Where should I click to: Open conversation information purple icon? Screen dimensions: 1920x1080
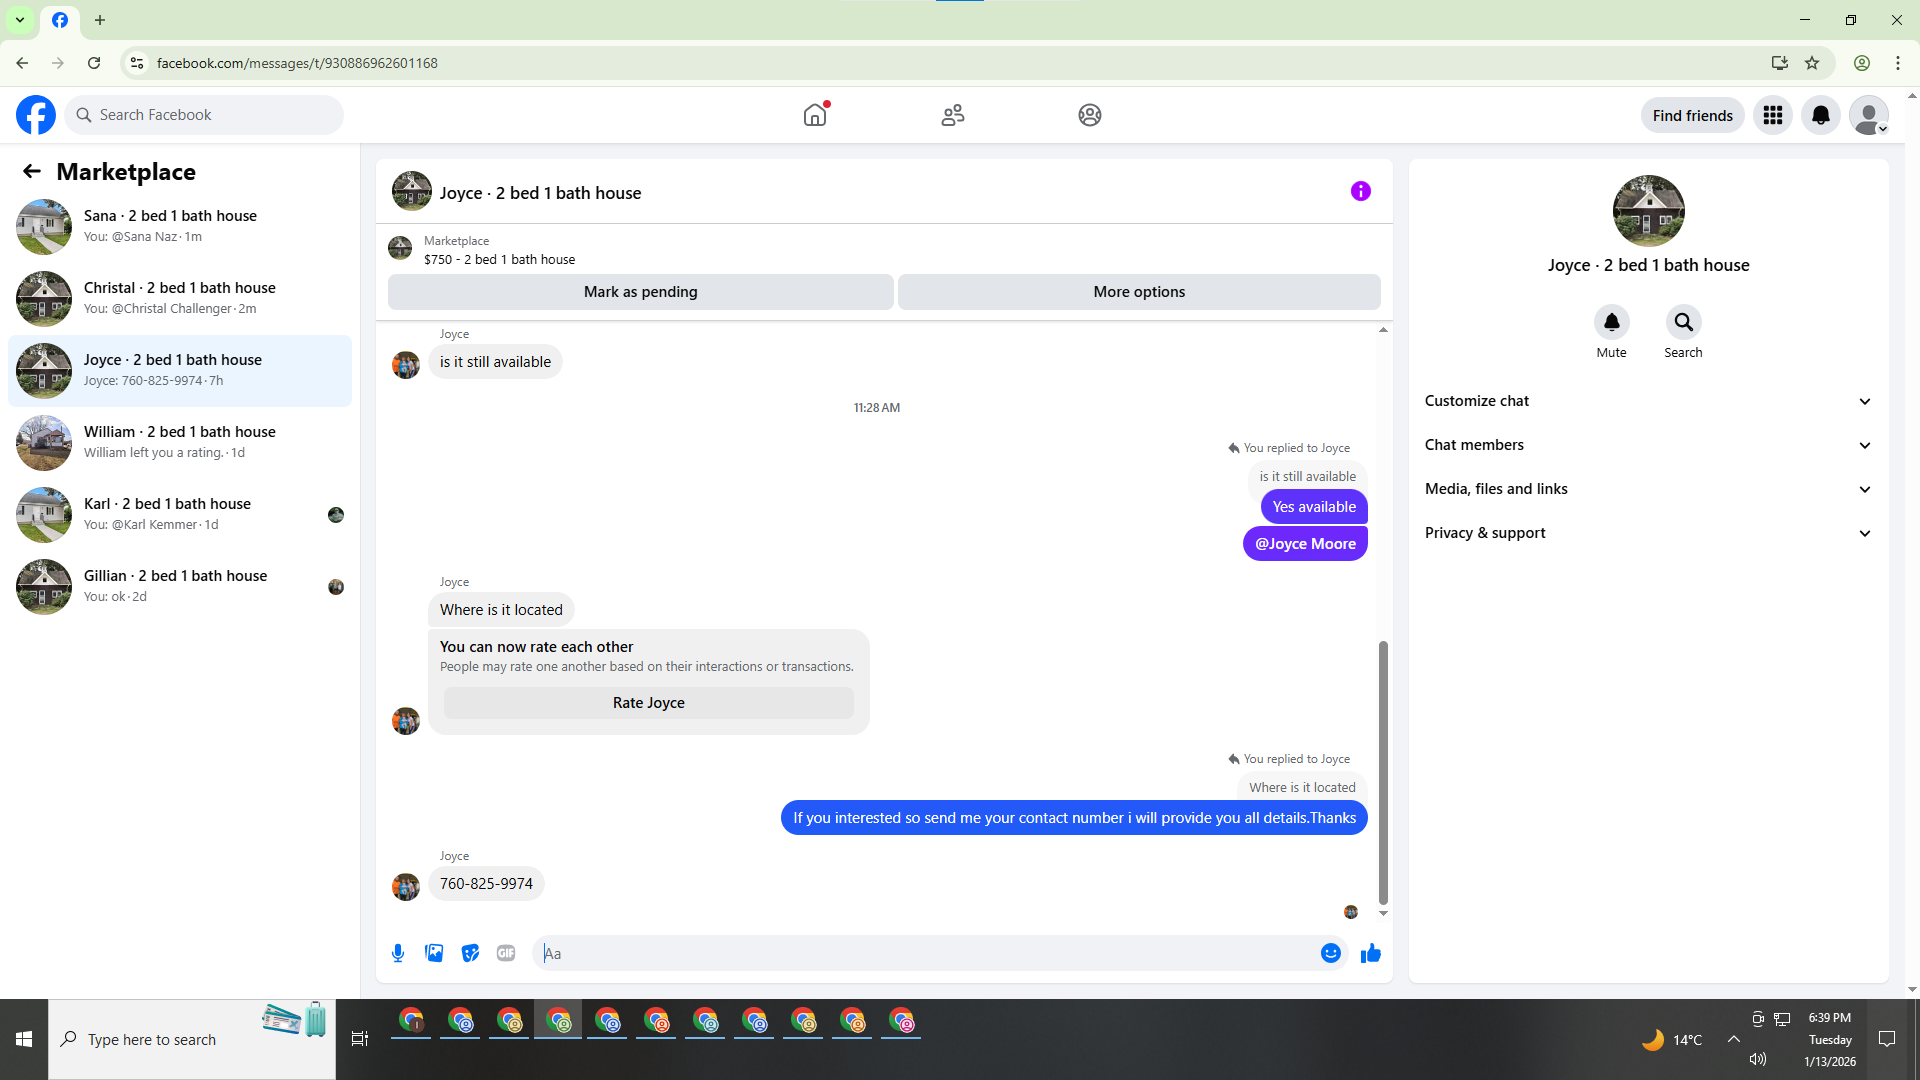1360,191
